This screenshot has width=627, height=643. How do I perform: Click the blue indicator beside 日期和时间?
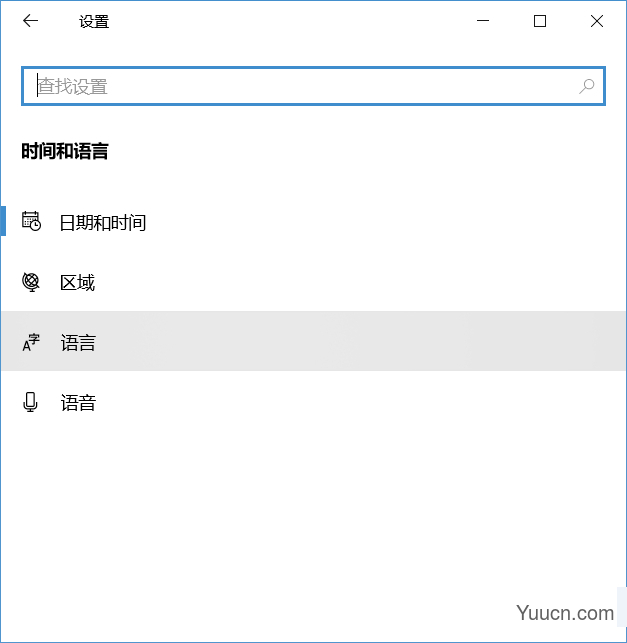(3, 221)
